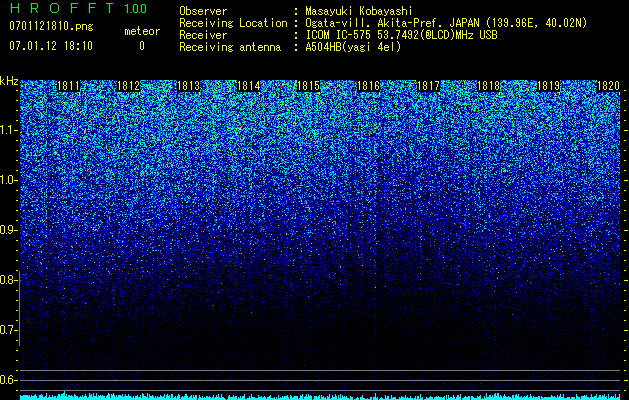Screen dimensions: 629x400
Task: Click the cyan signal level strip at bottom
Action: [x=320, y=396]
